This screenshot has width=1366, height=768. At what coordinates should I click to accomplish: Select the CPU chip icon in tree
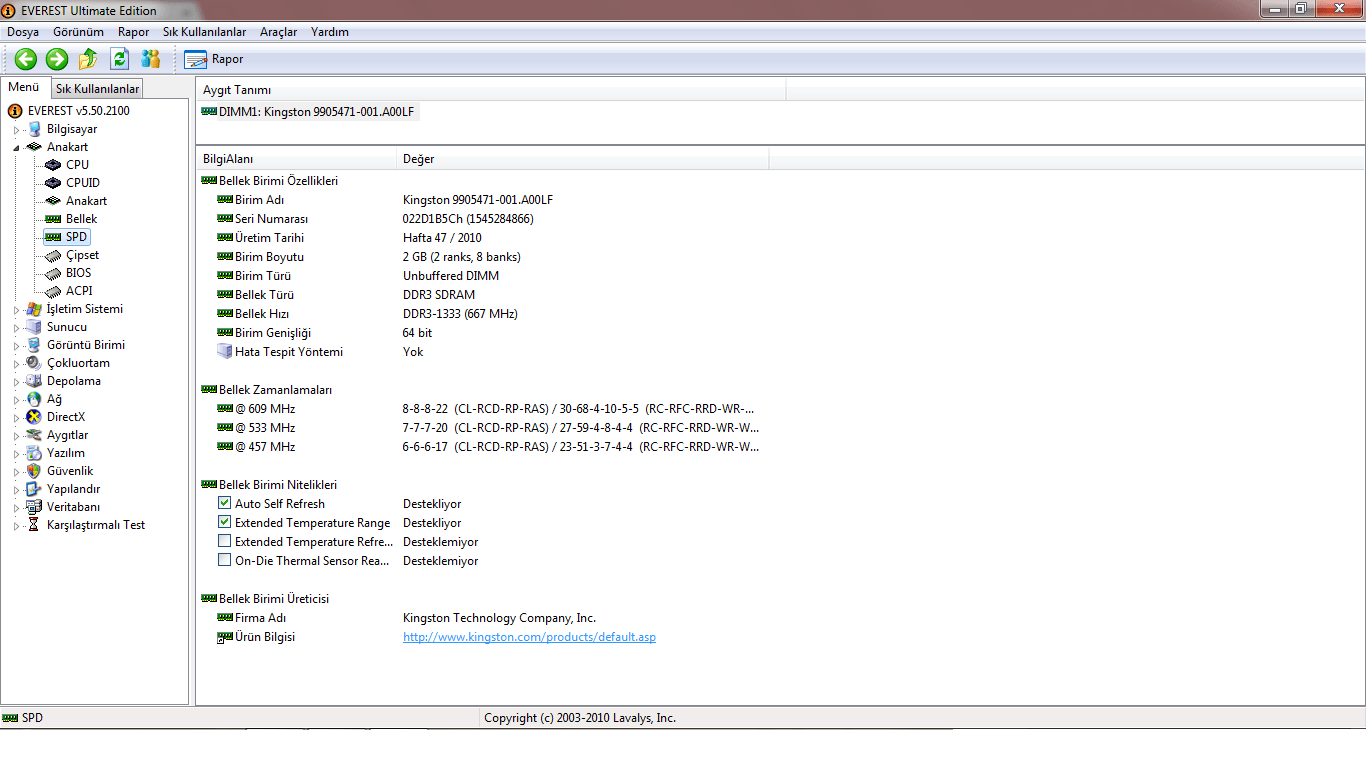click(x=53, y=165)
